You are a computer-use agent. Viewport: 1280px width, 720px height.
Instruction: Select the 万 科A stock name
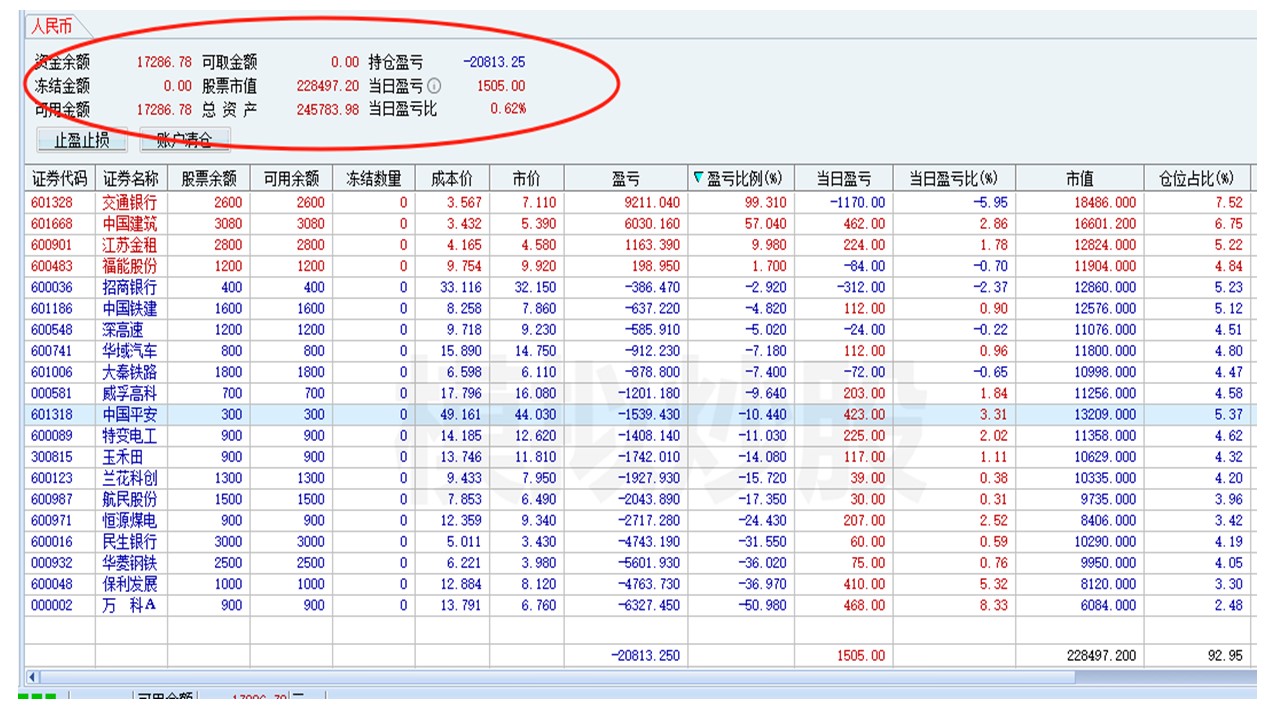tap(129, 605)
